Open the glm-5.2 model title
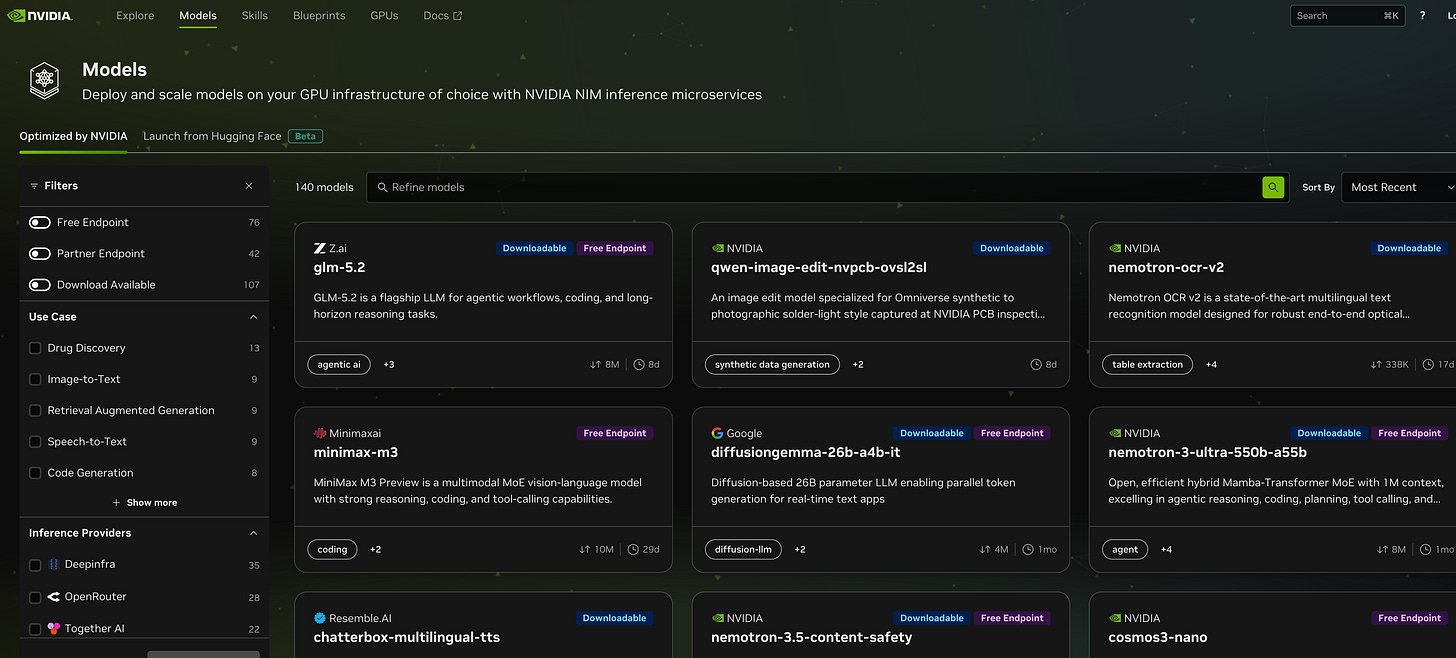 click(340, 268)
